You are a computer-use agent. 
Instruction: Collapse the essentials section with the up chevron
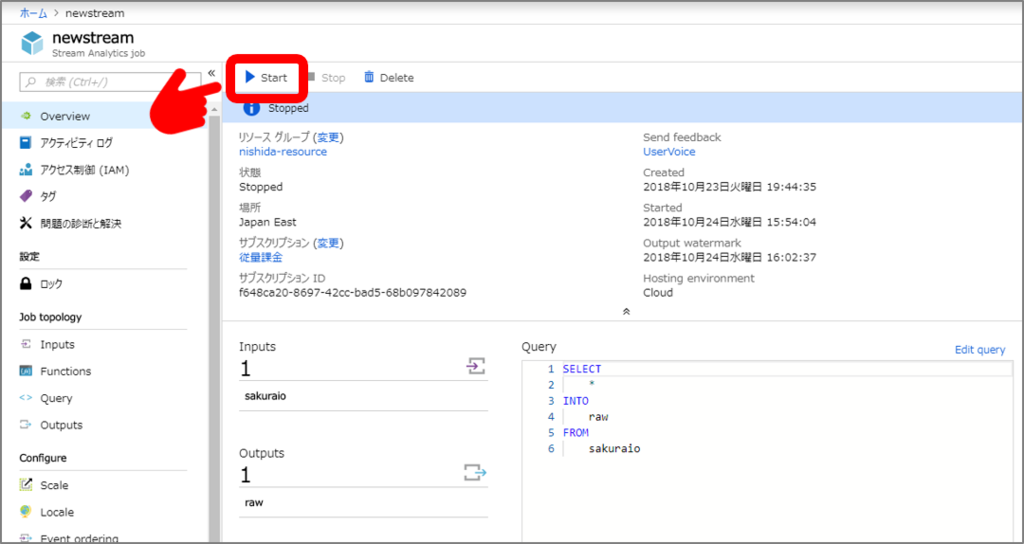click(x=626, y=312)
